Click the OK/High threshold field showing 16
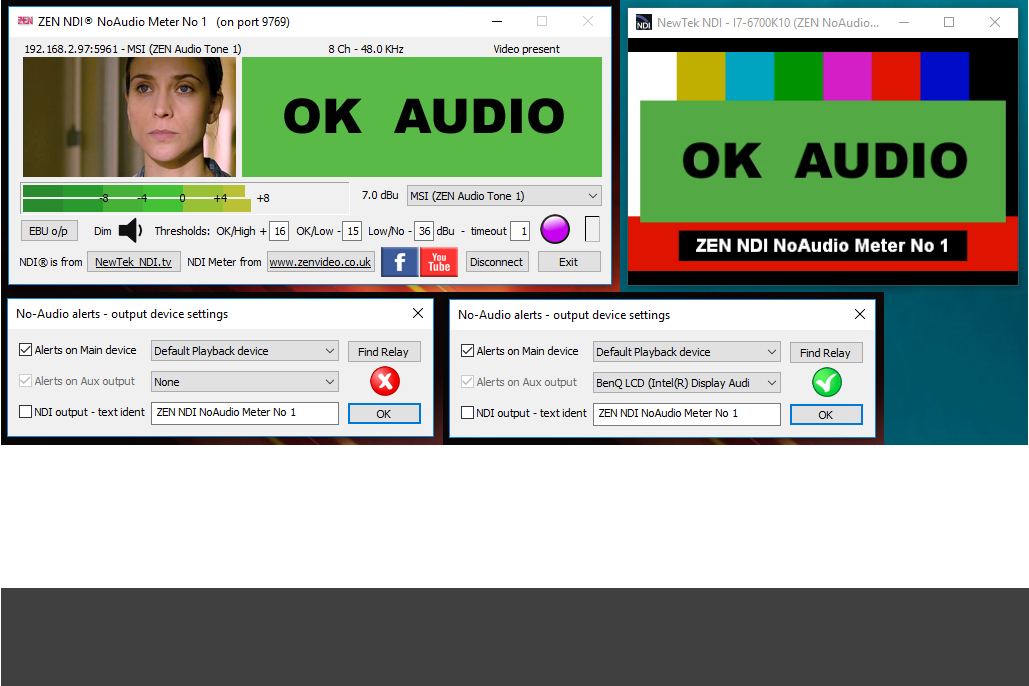This screenshot has width=1029, height=686. tap(280, 231)
